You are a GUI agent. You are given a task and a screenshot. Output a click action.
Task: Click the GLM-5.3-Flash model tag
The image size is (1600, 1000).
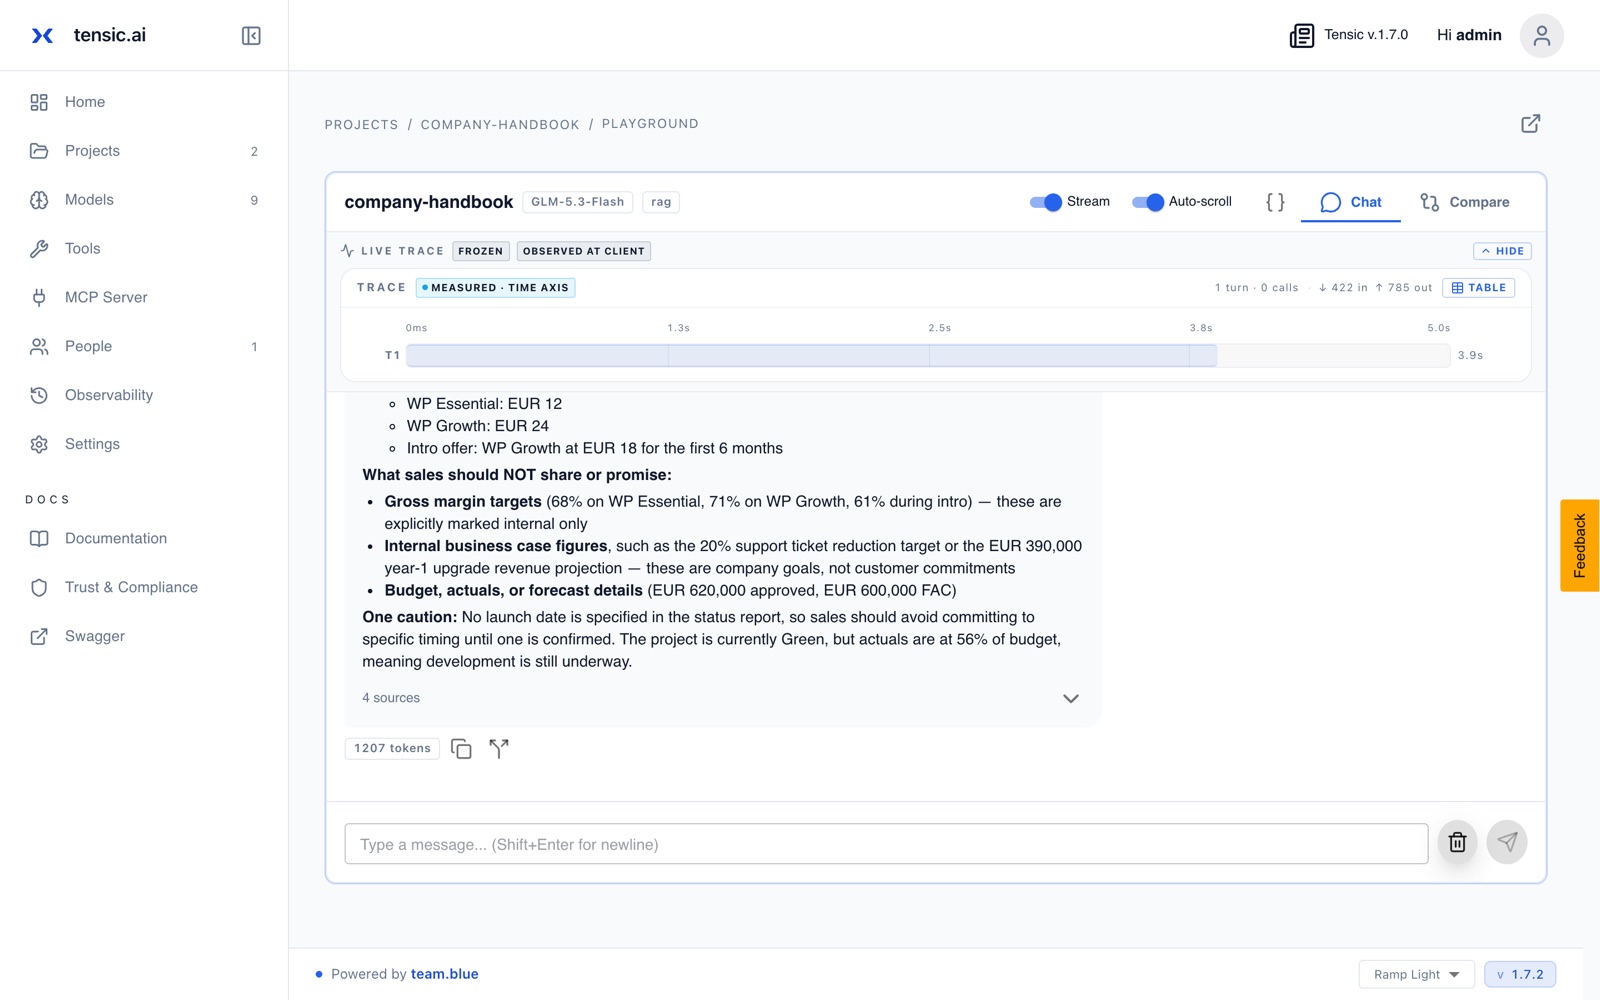tap(577, 202)
